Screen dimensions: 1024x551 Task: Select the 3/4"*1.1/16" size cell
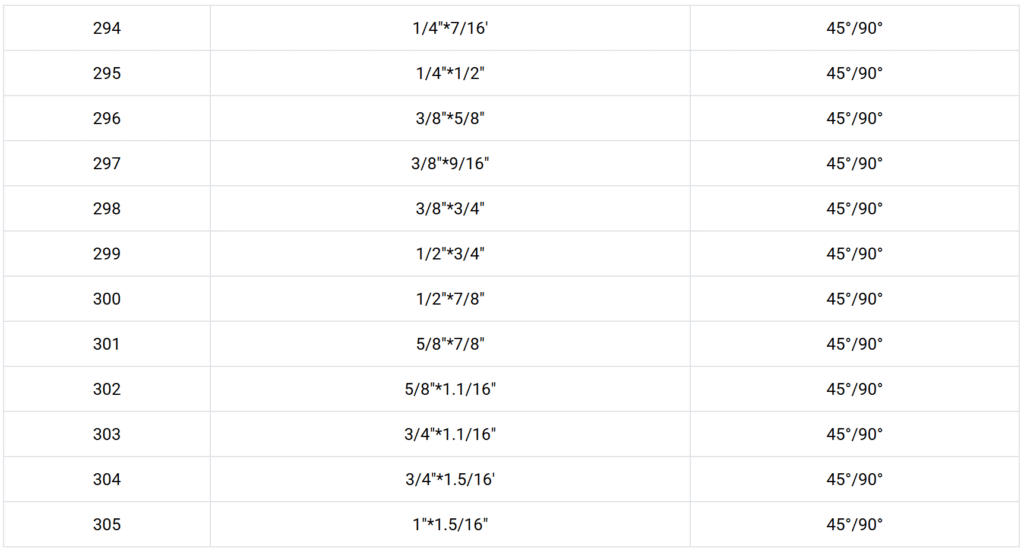click(x=450, y=434)
